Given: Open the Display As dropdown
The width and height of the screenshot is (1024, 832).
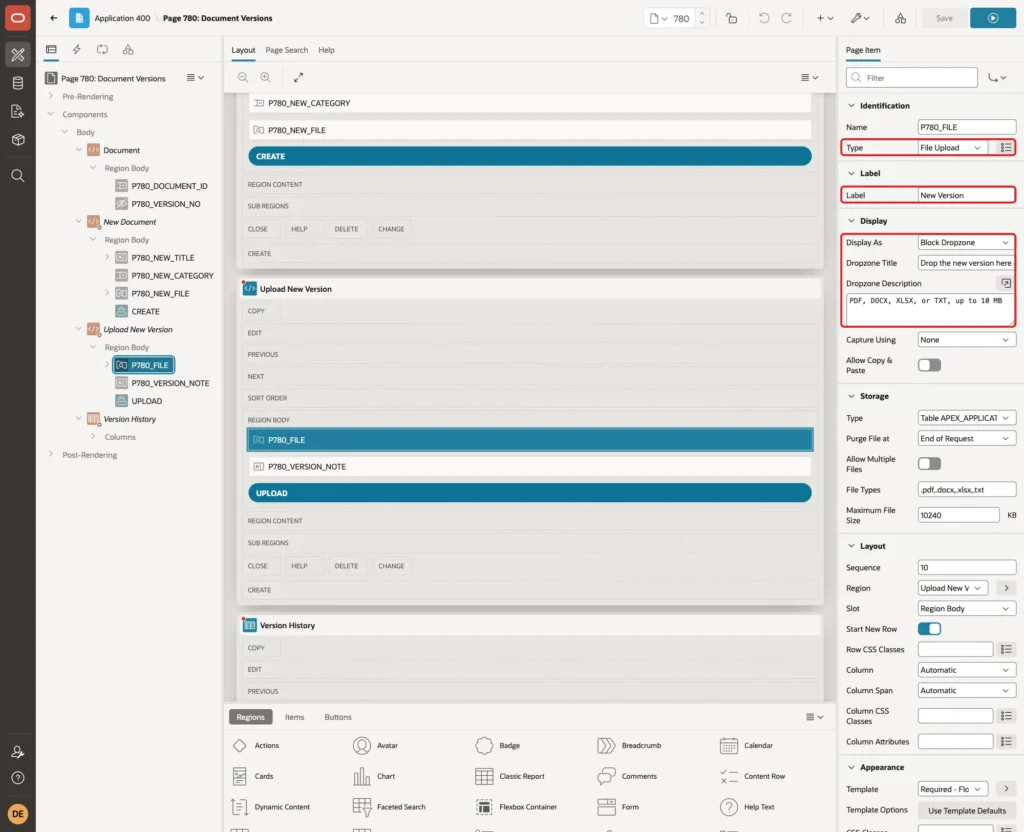Looking at the screenshot, I should coord(967,242).
